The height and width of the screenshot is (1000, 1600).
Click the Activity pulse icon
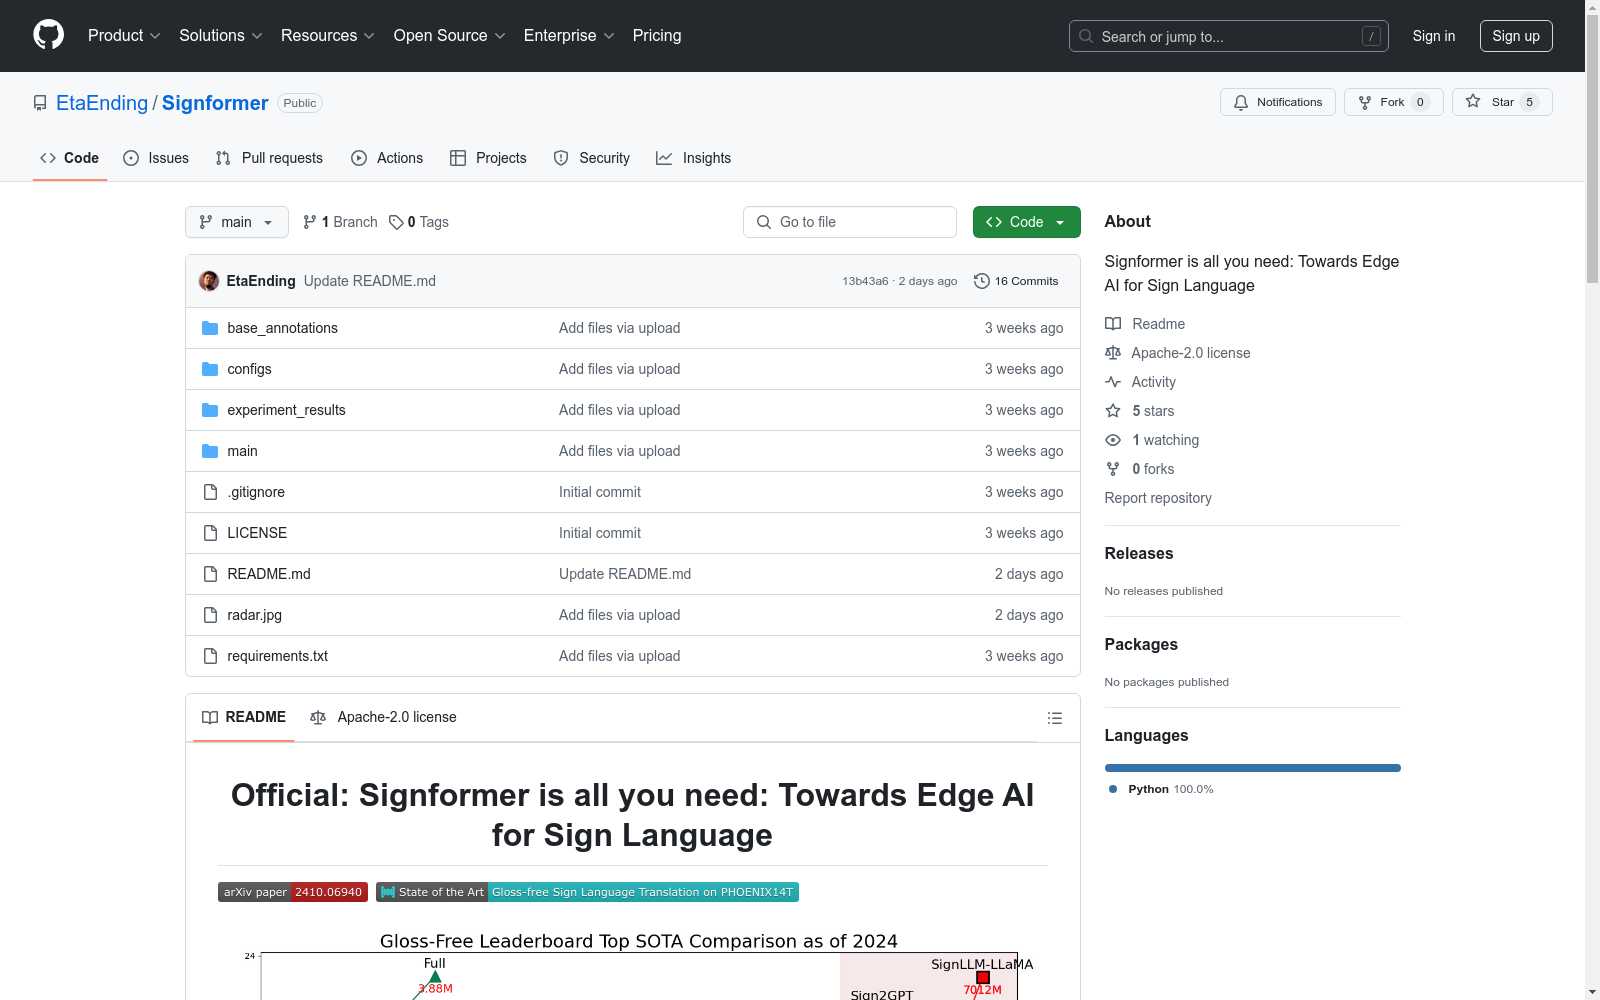click(x=1113, y=382)
